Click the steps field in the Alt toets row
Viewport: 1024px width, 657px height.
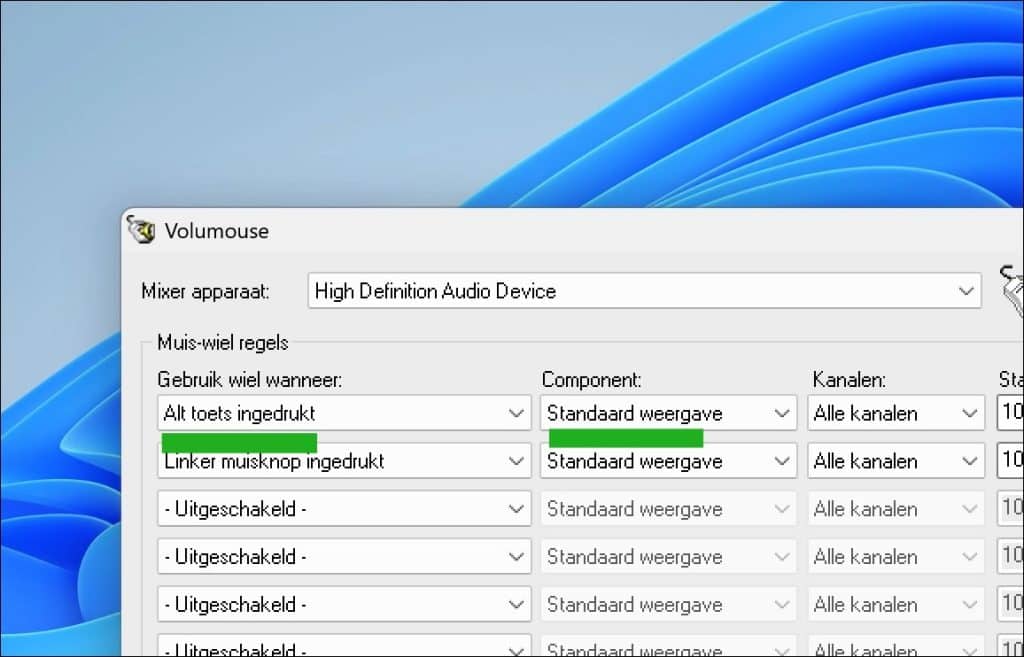click(1010, 413)
